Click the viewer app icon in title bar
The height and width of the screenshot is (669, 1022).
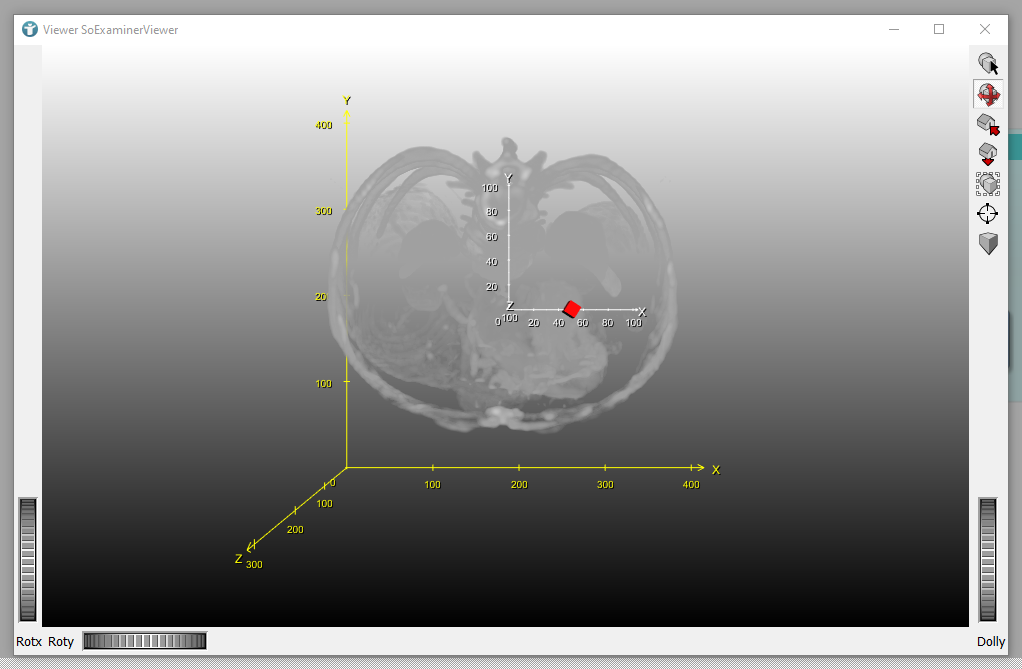click(x=30, y=29)
